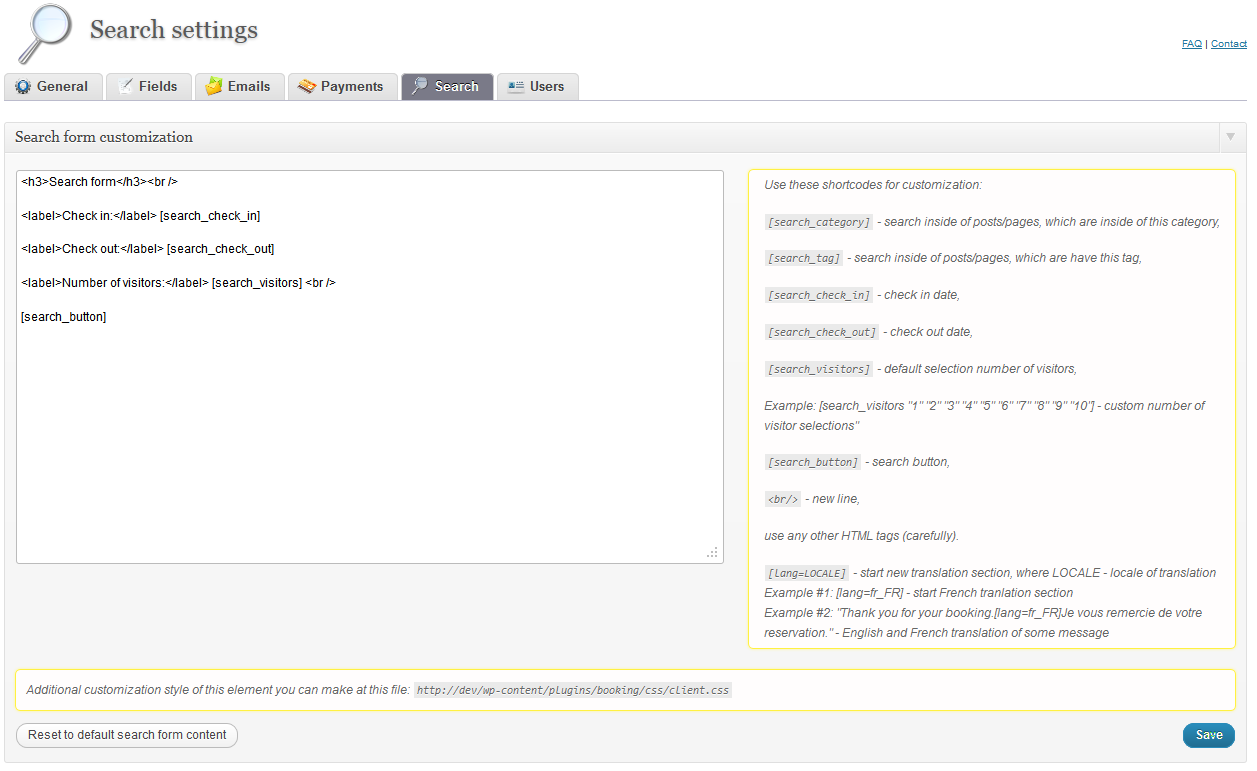Click the [search_button] shortcode in help panel
1257x771 pixels.
[x=812, y=462]
